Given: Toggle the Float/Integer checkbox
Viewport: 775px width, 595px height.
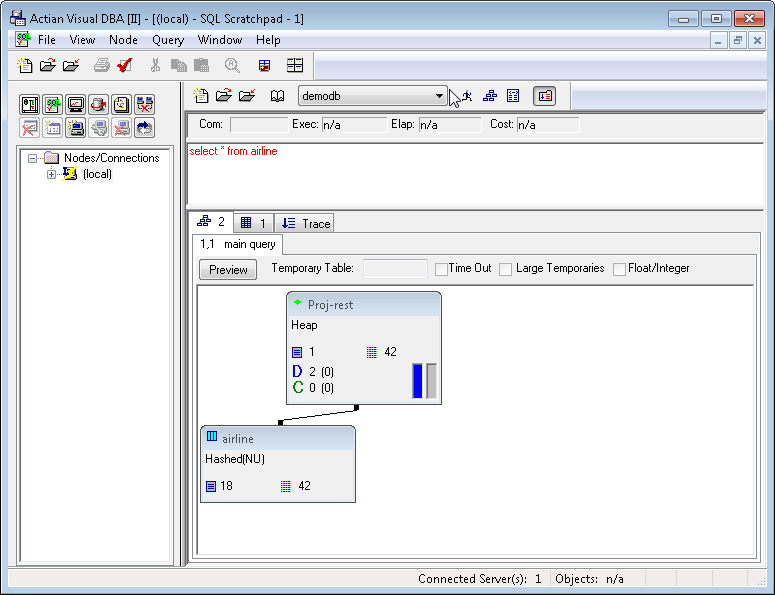Looking at the screenshot, I should [x=619, y=269].
